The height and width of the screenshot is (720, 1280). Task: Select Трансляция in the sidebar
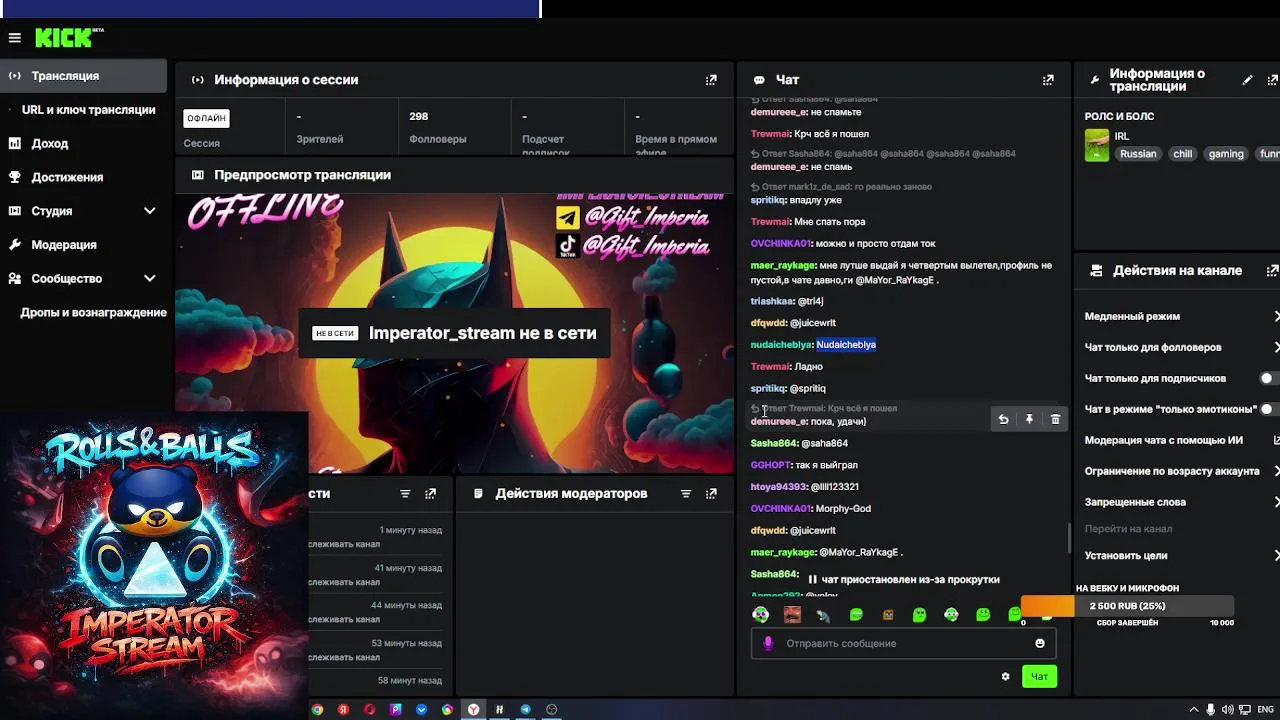(x=83, y=76)
